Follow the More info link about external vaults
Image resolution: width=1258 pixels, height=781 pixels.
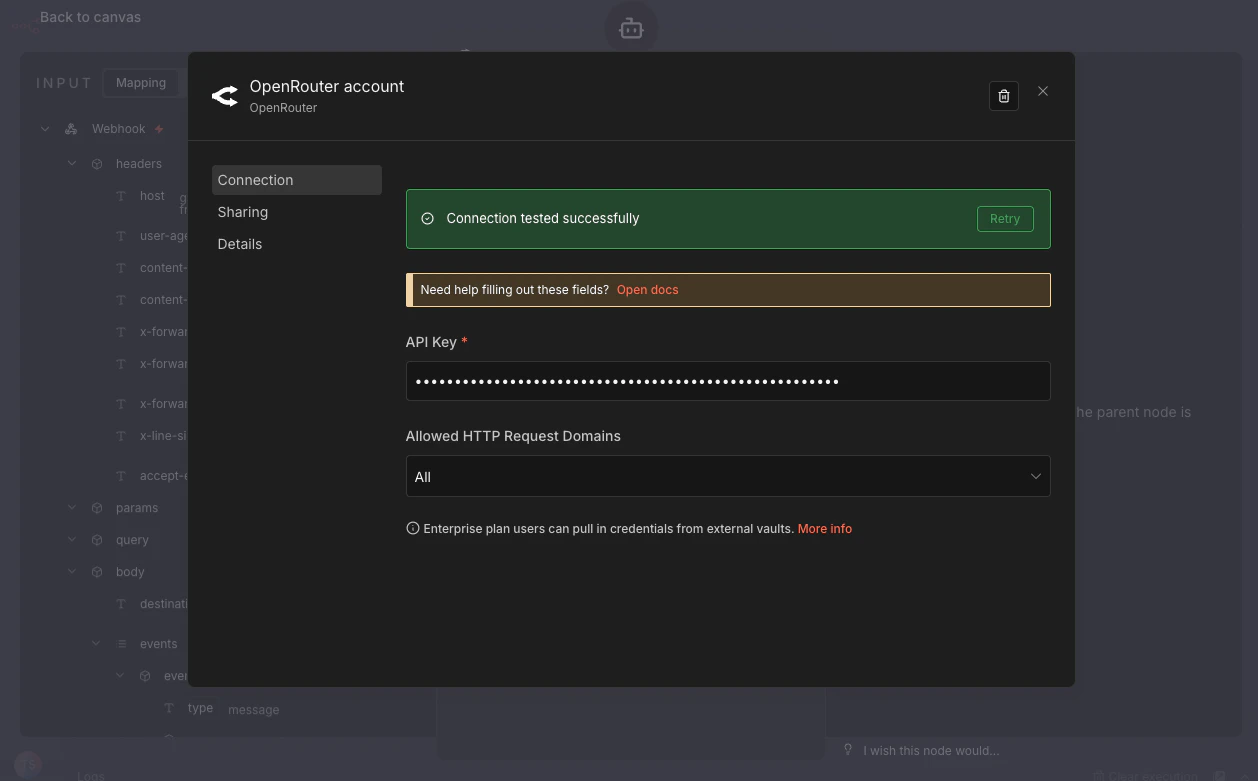825,528
